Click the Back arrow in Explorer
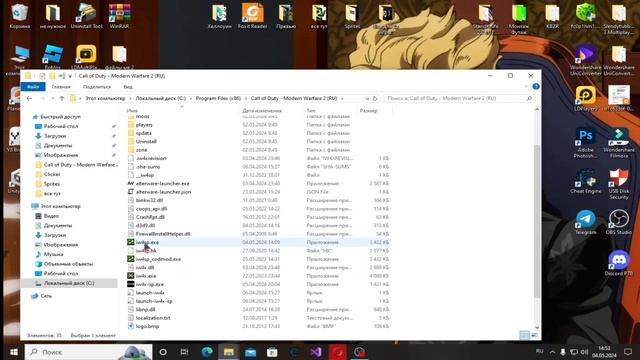640x360 pixels. (29, 98)
